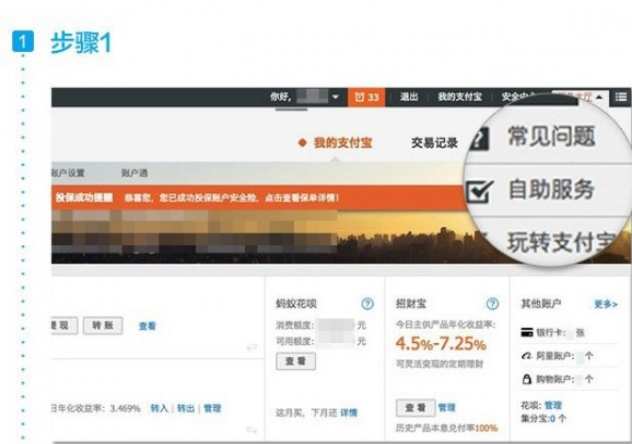Click the 自助服务 checkmark icon
The width and height of the screenshot is (632, 444).
click(479, 191)
